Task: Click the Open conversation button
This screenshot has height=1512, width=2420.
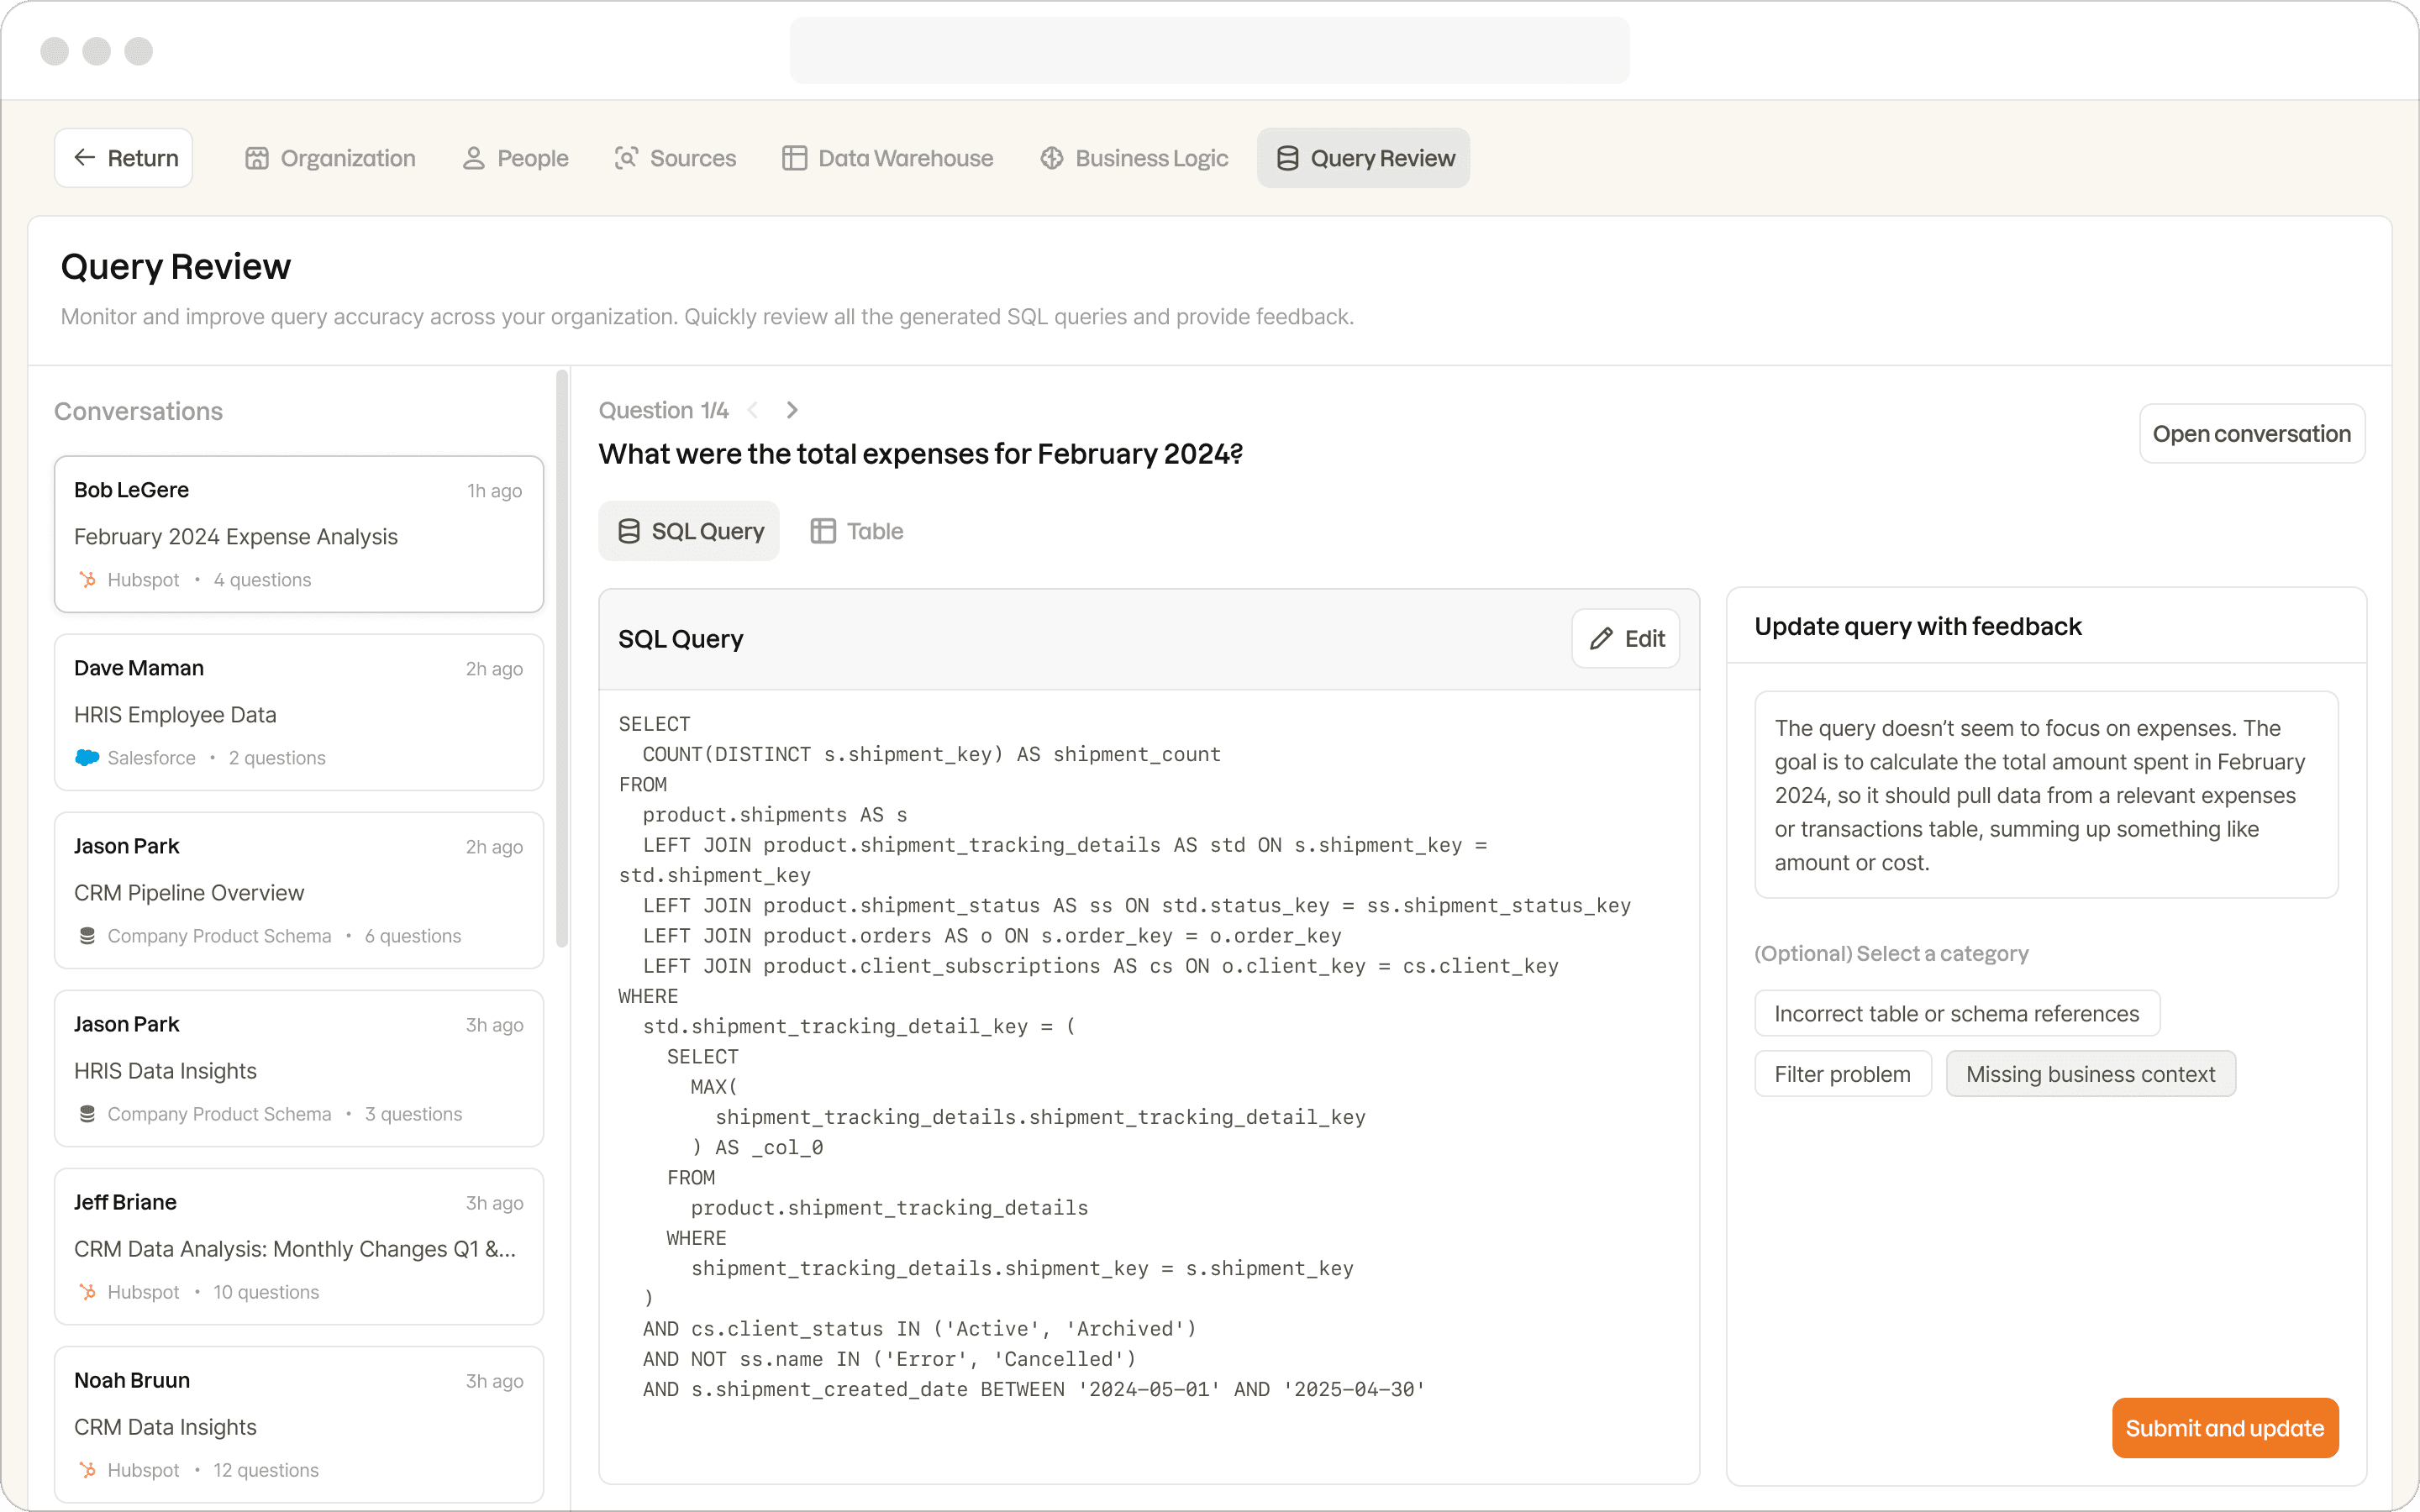Action: [x=2251, y=434]
